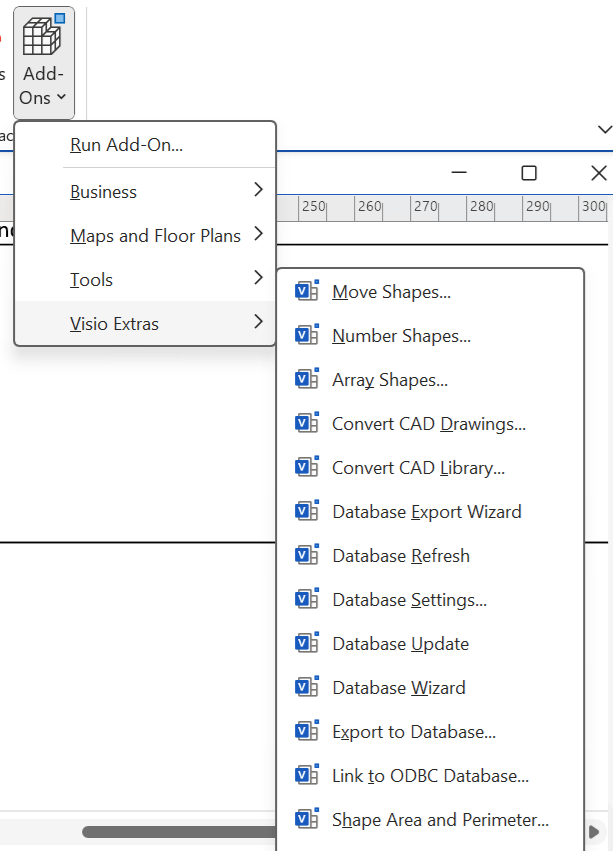Click the 250 mark on the ruler
613x851 pixels.
313,206
